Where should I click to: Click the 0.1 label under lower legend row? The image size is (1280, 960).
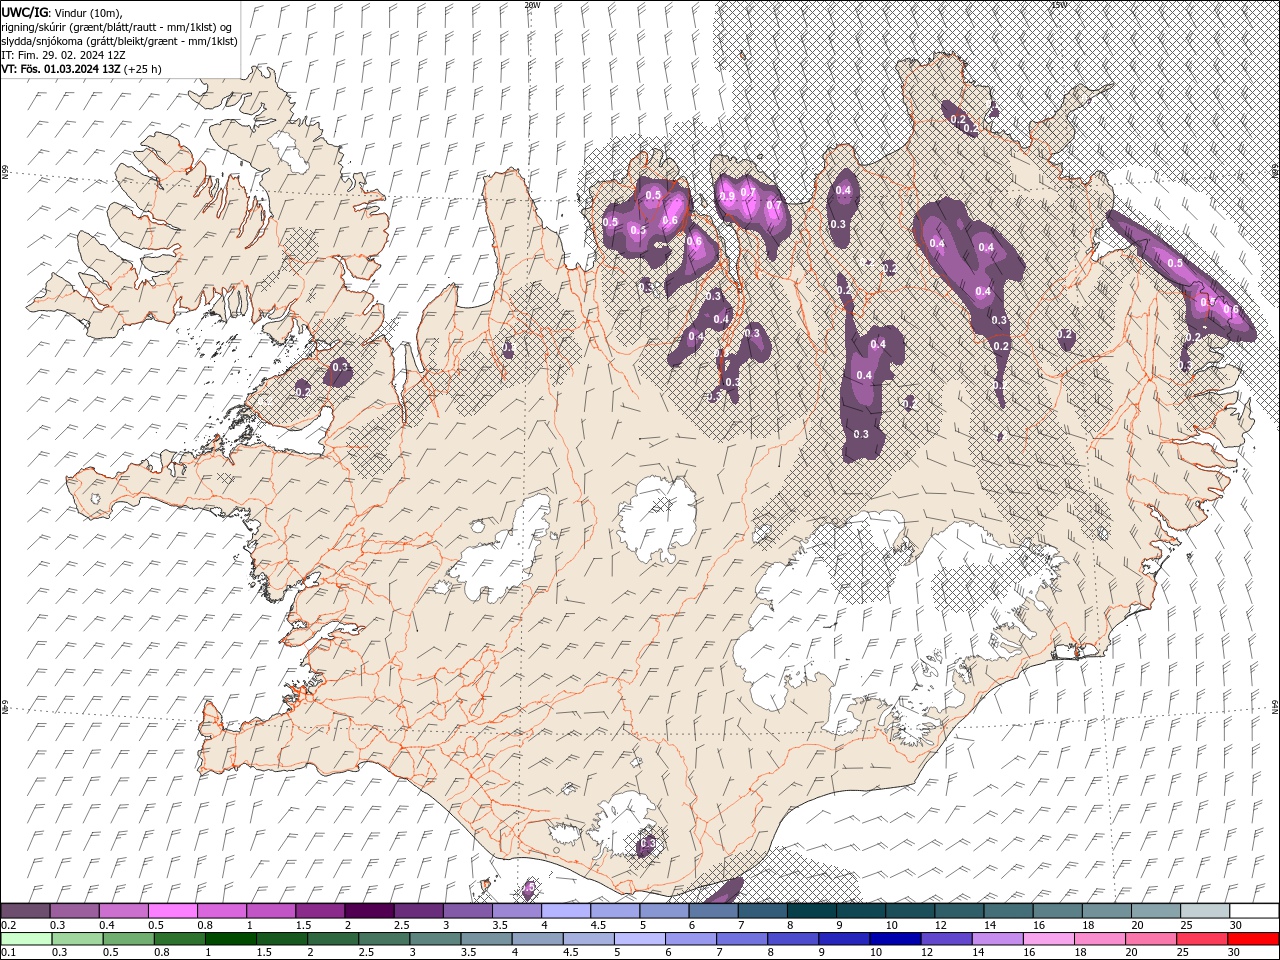(8, 953)
